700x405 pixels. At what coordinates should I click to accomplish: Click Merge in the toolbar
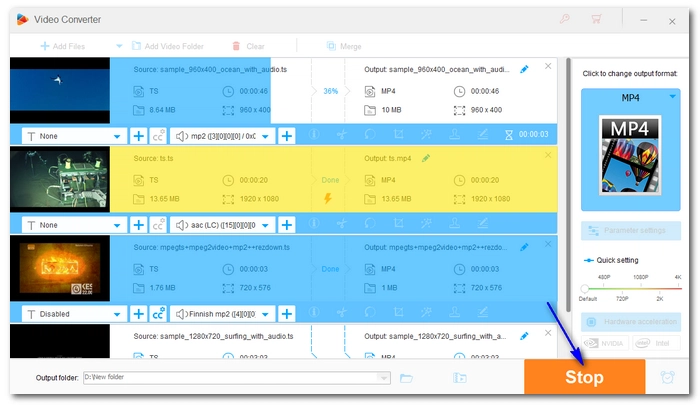344,46
